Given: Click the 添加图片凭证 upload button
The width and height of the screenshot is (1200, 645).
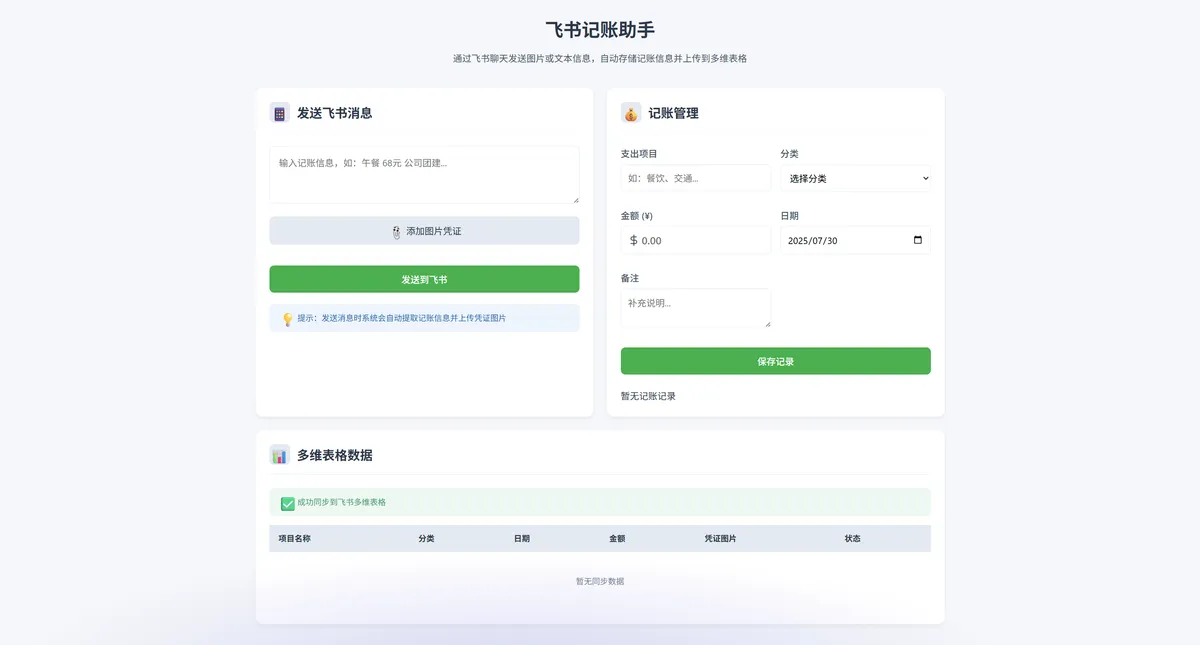Looking at the screenshot, I should pyautogui.click(x=424, y=230).
